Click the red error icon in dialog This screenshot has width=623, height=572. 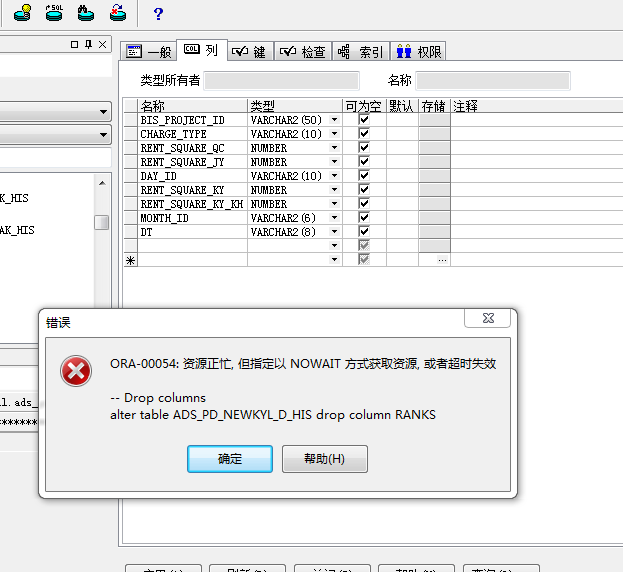pos(76,371)
